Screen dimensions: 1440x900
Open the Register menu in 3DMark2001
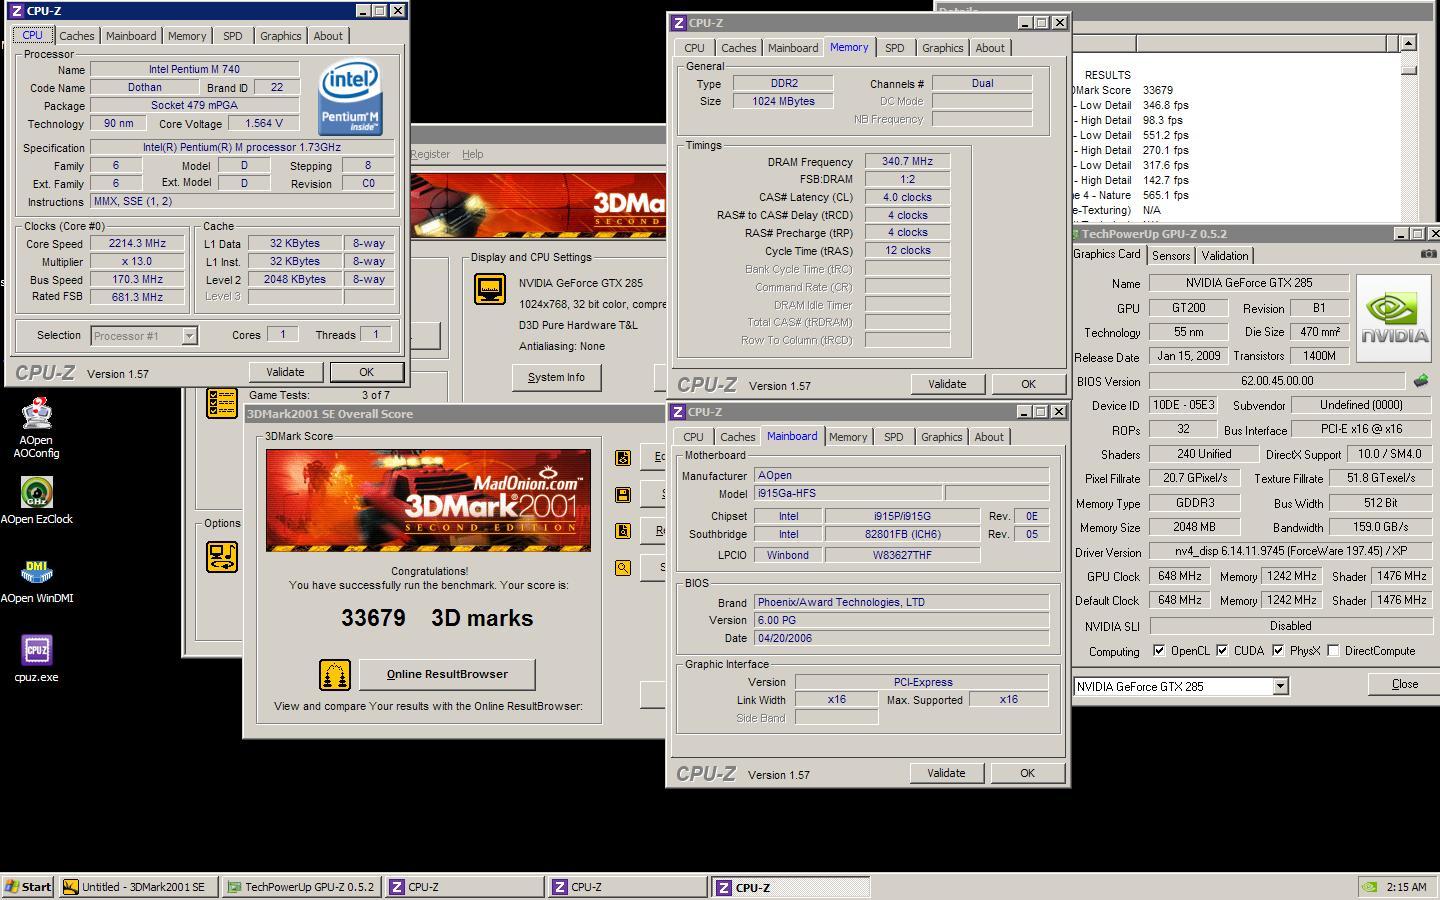430,154
